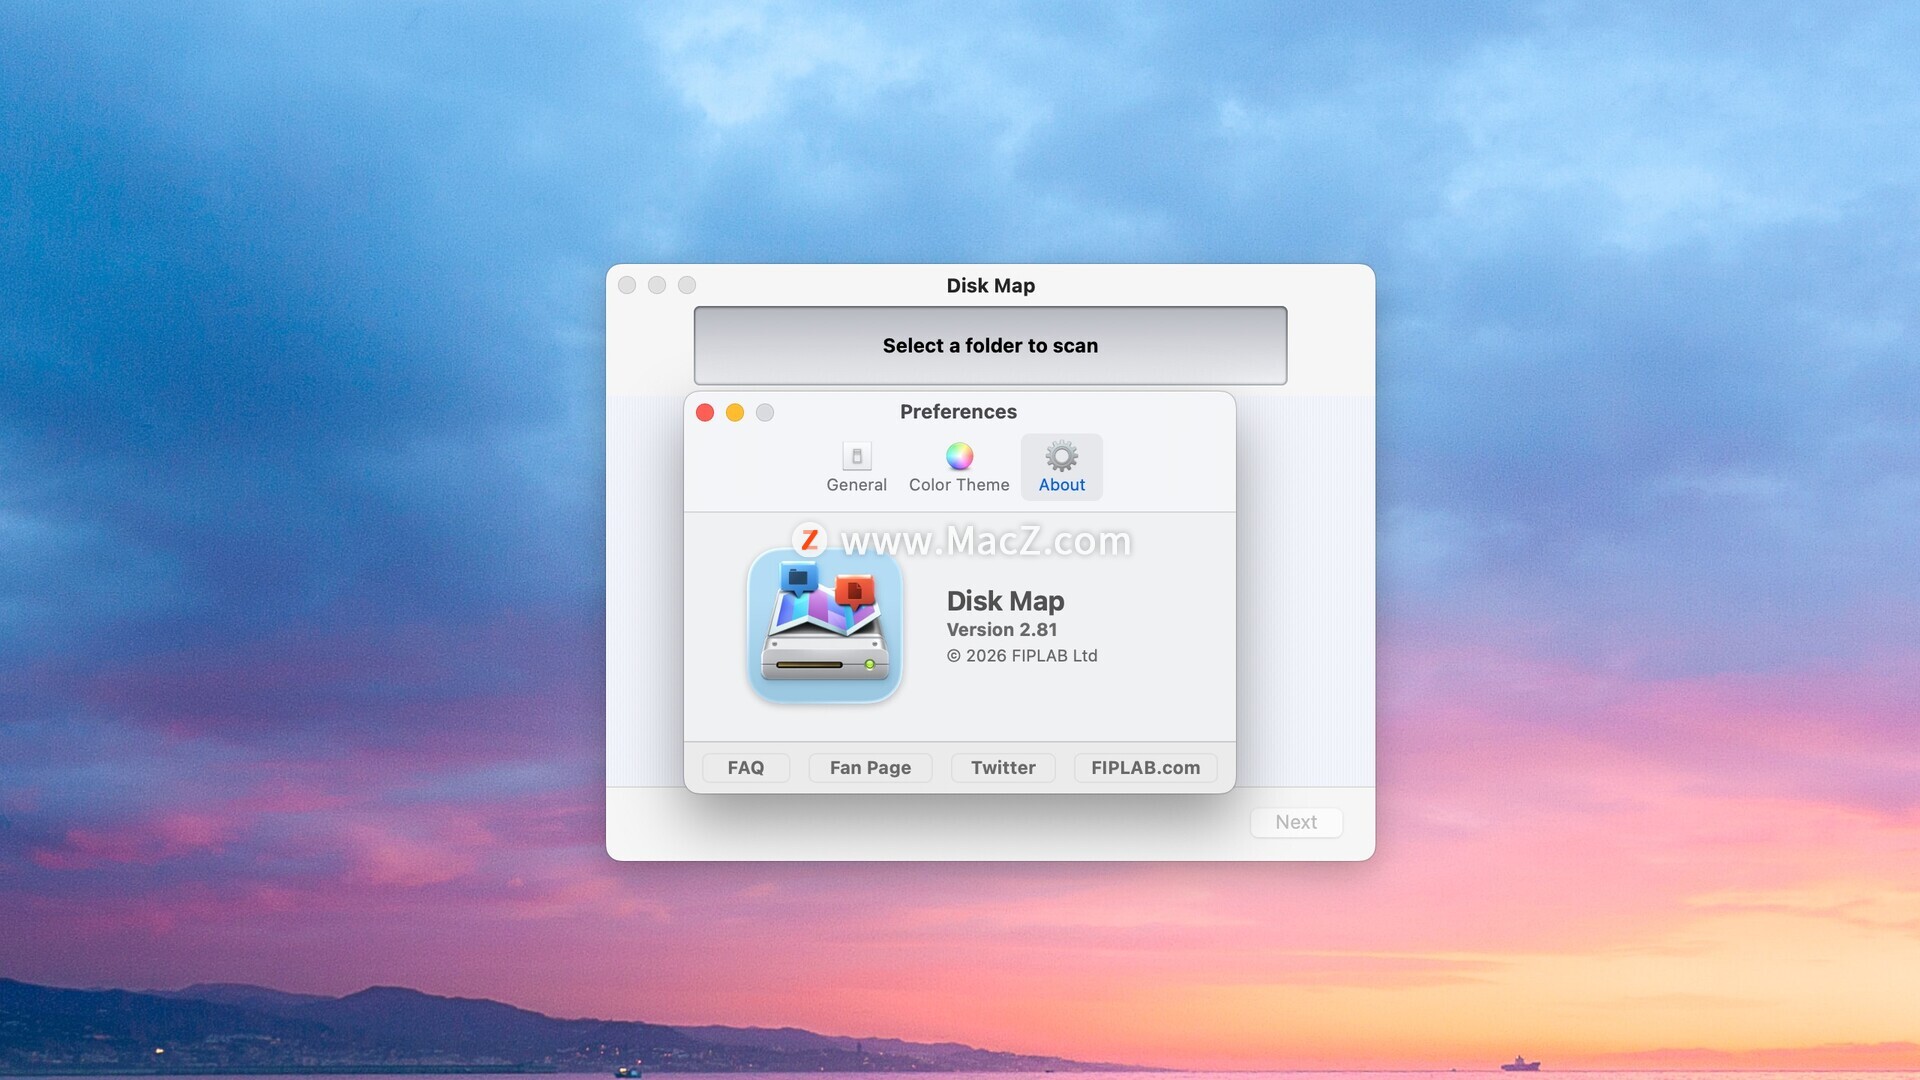Viewport: 1920px width, 1080px height.
Task: Open the General preferences icon
Action: coord(856,457)
